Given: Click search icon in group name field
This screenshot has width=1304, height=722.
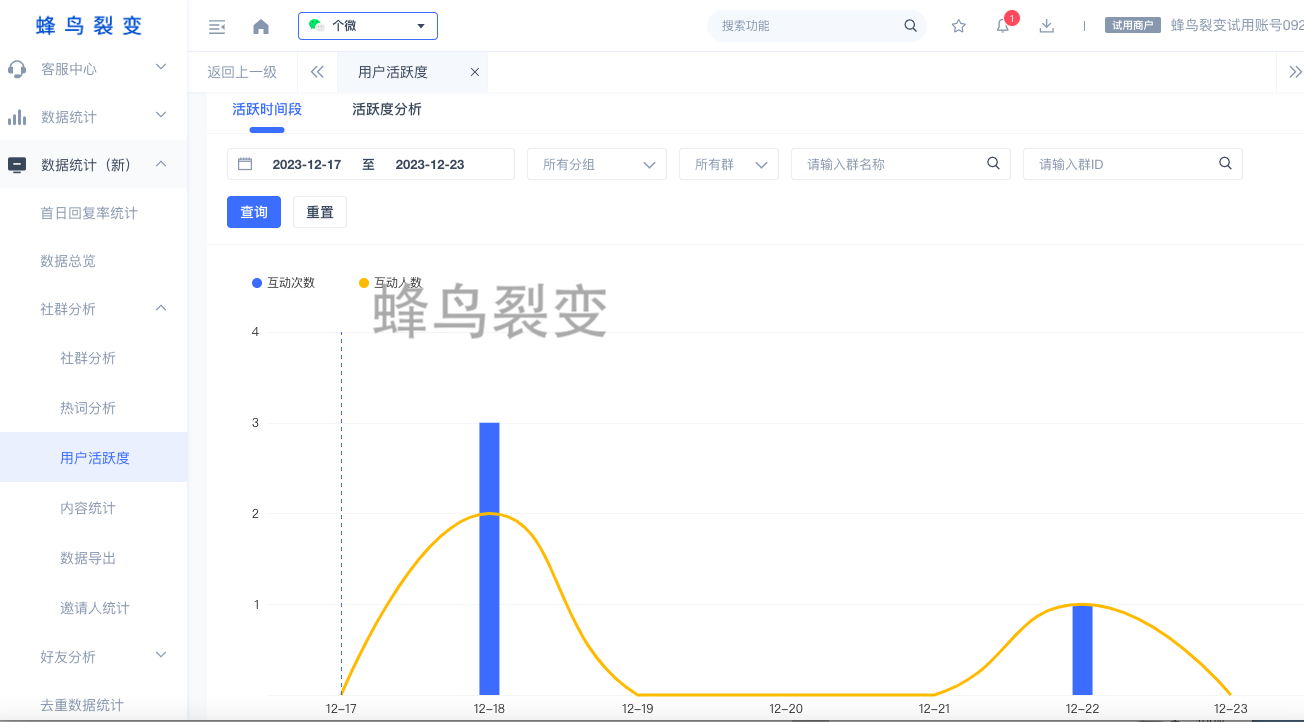Looking at the screenshot, I should click(993, 163).
